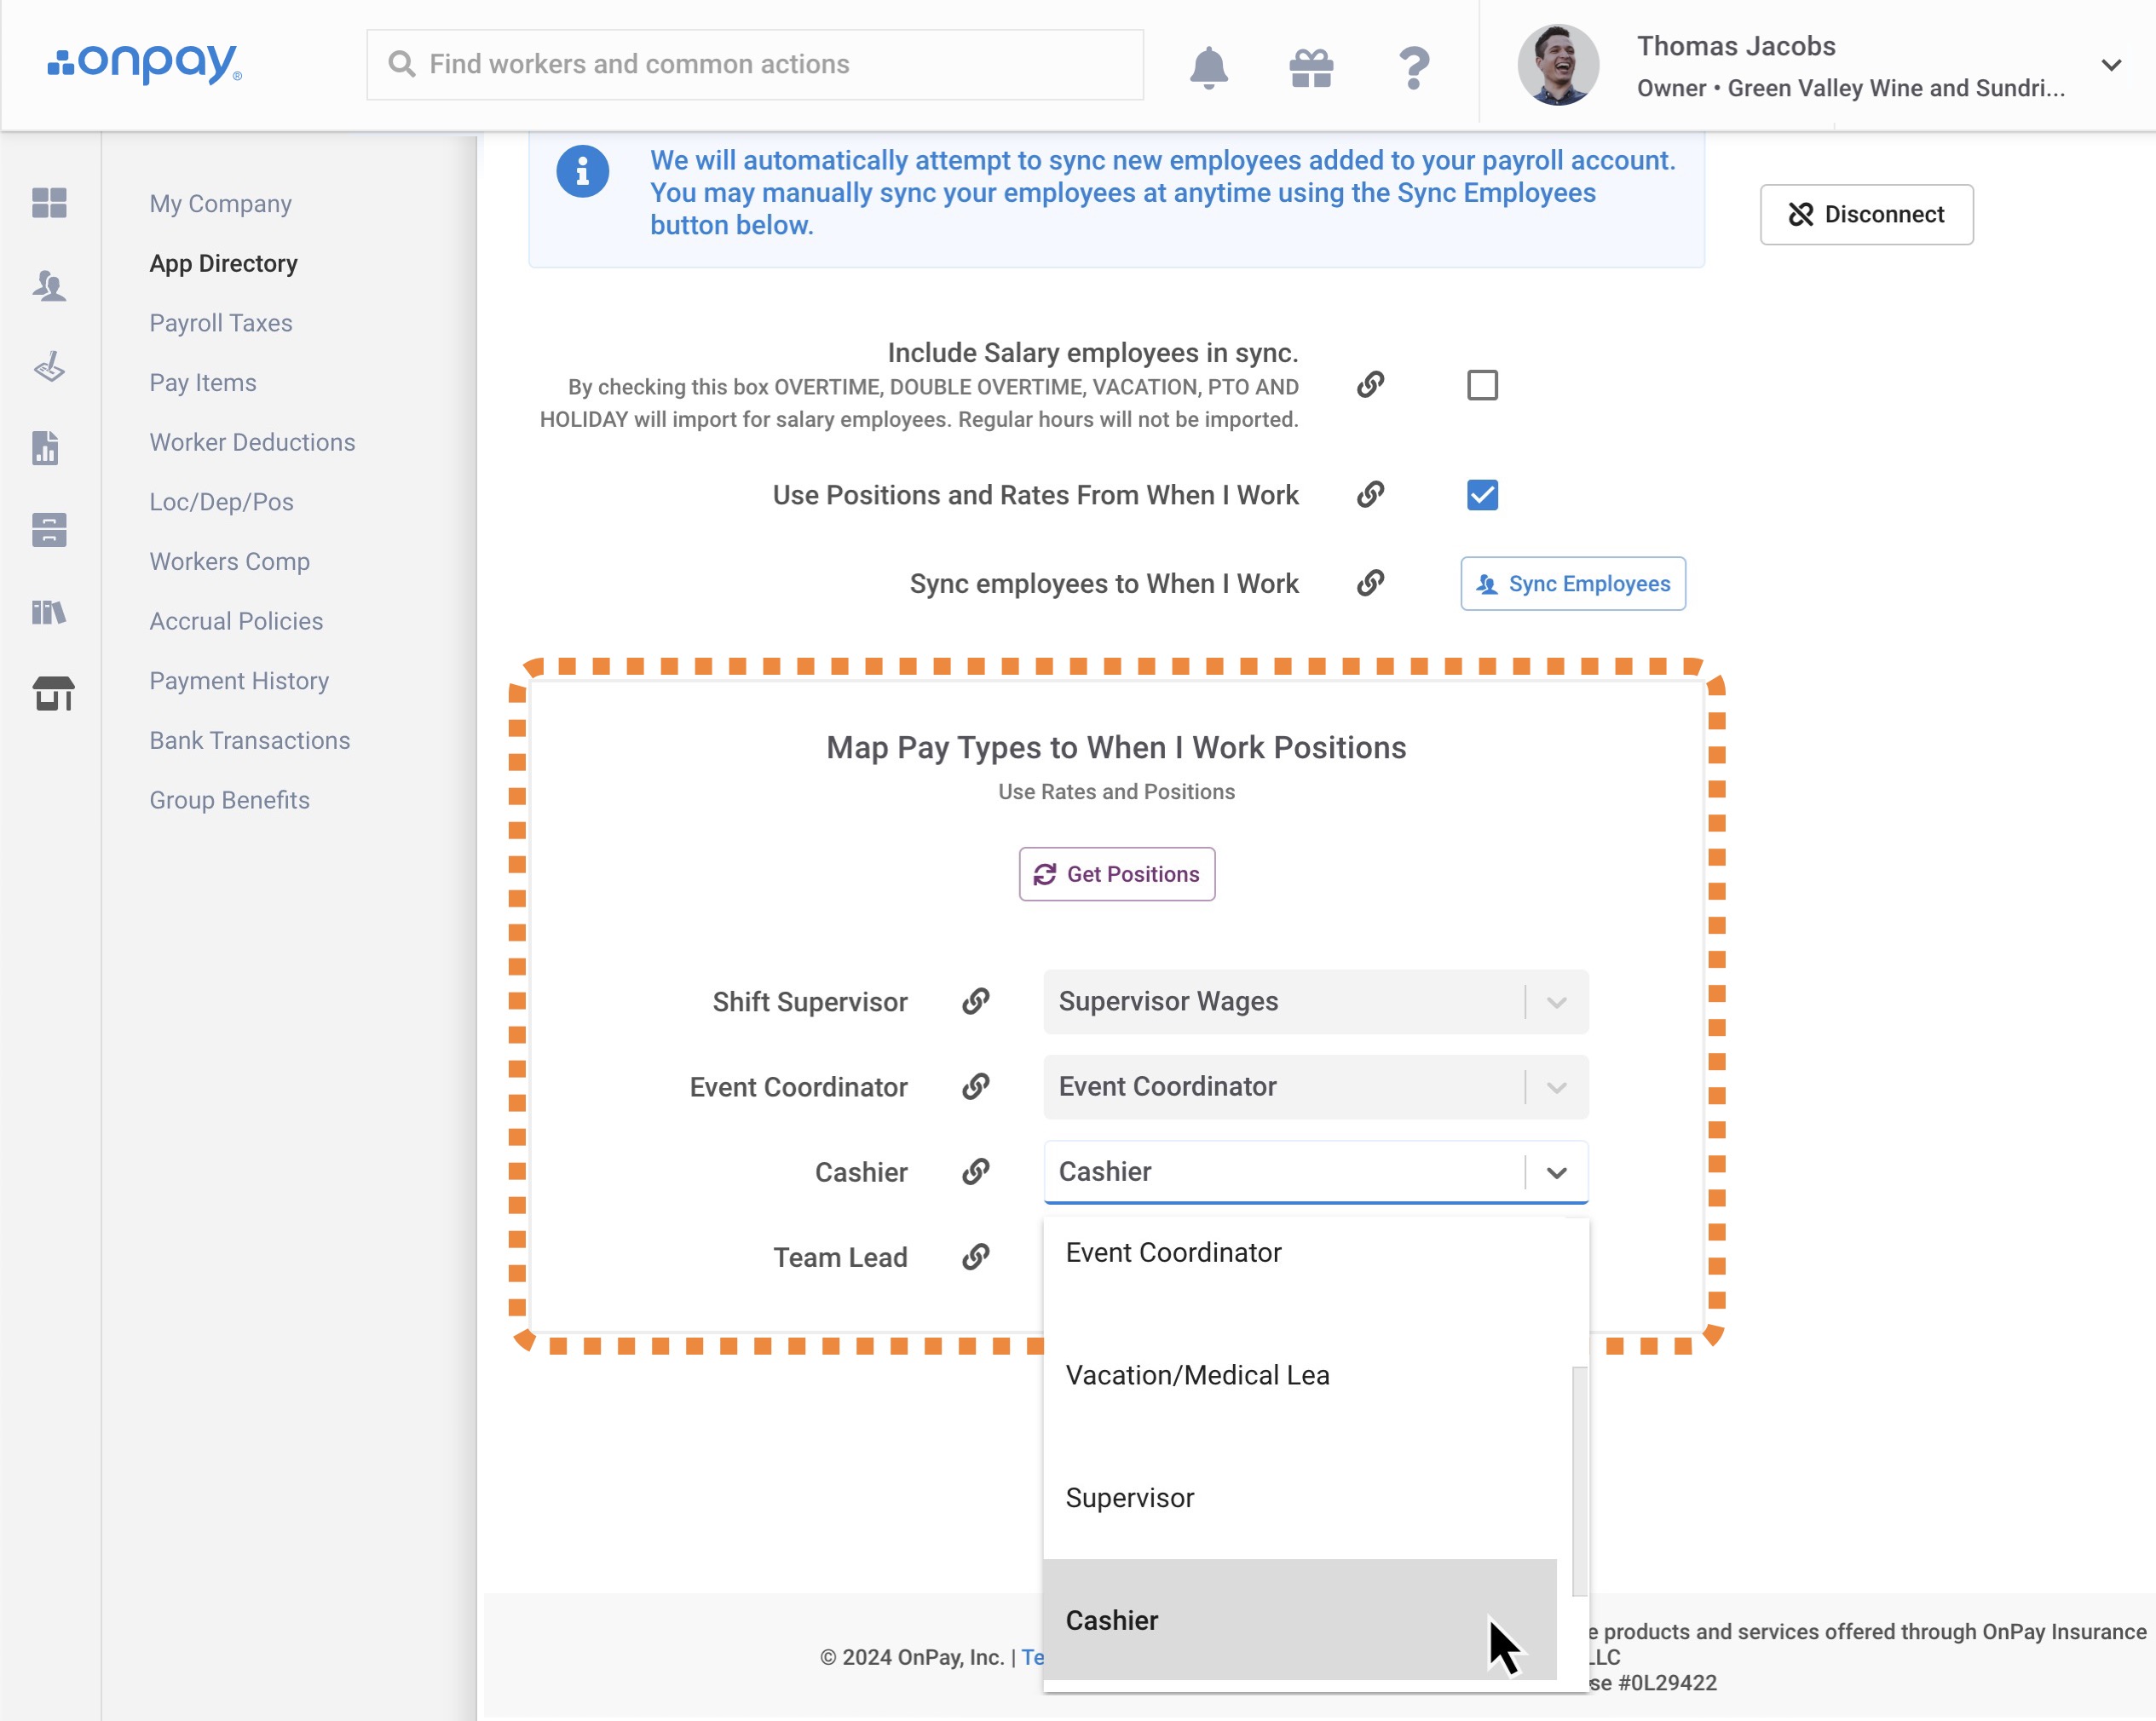This screenshot has height=1721, width=2156.
Task: Open Worker Deductions
Action: pos(252,442)
